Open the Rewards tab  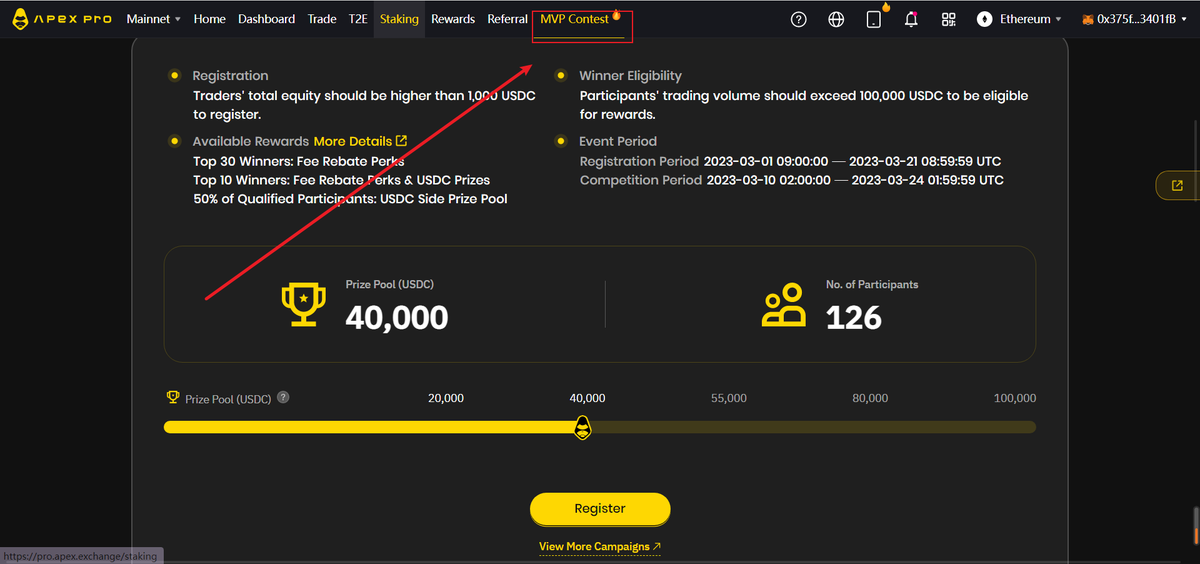[453, 19]
